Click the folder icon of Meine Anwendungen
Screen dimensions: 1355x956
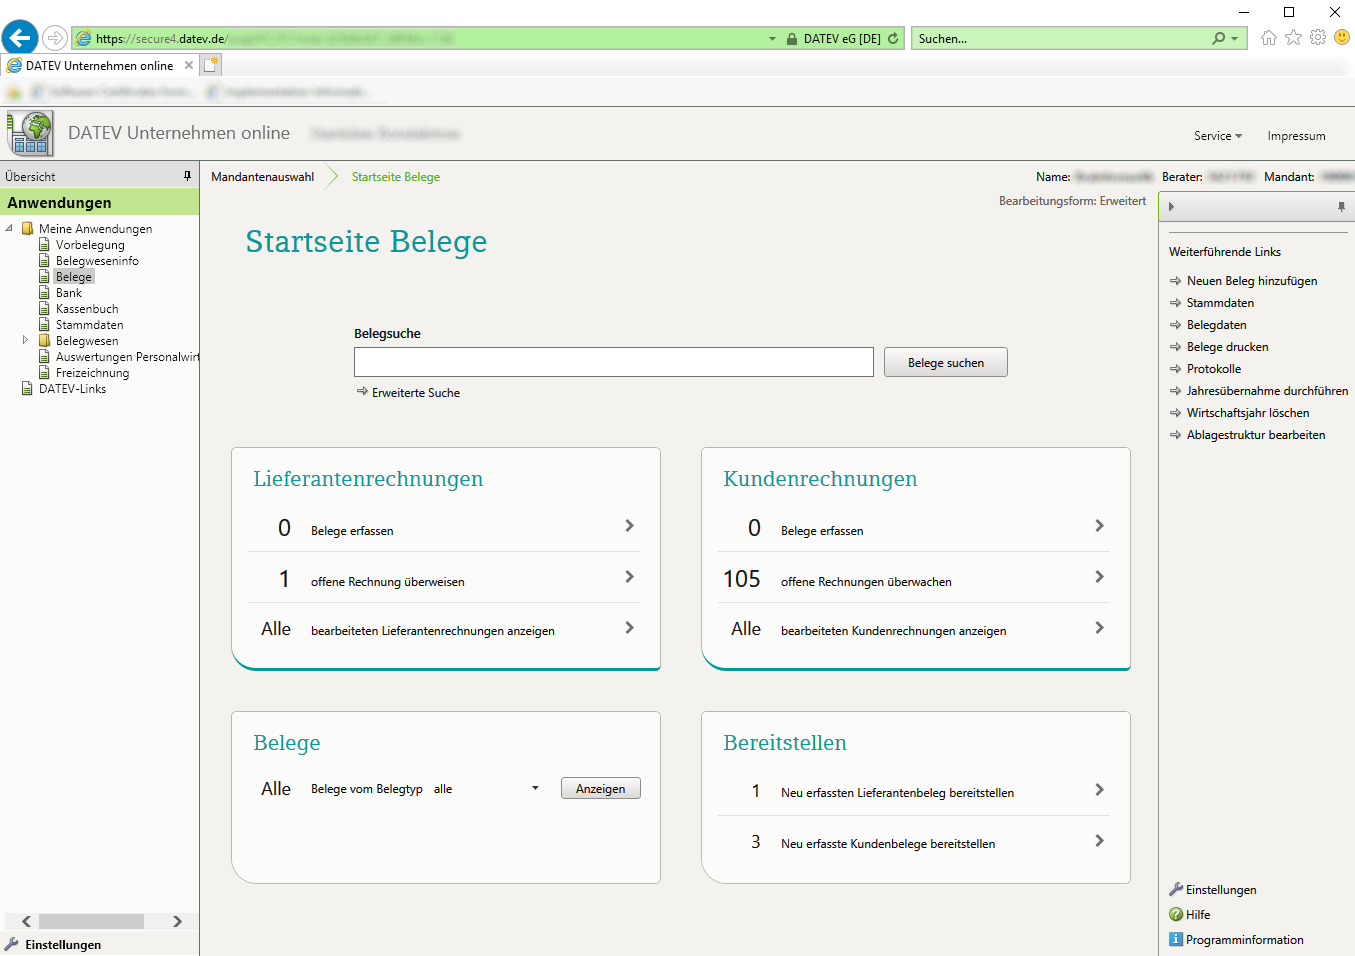pyautogui.click(x=27, y=228)
